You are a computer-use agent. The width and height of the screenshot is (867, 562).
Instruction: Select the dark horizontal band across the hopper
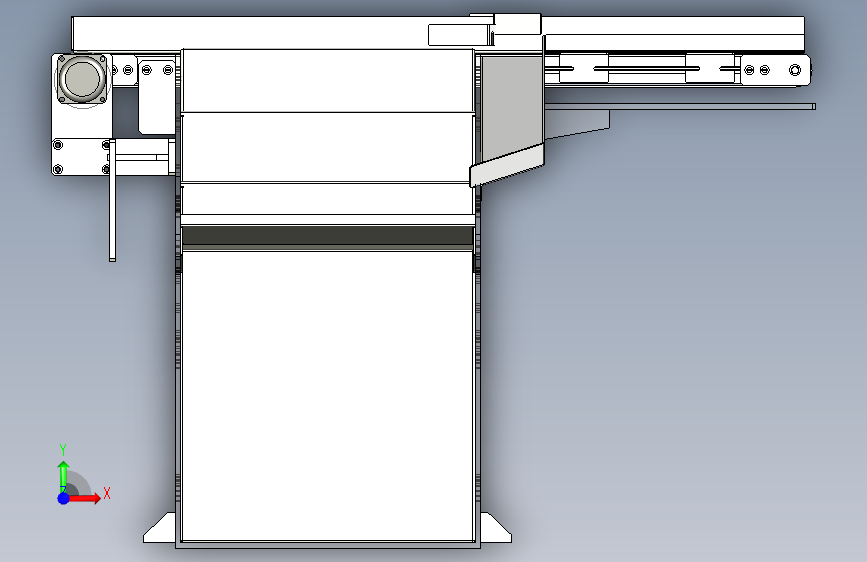[x=327, y=236]
